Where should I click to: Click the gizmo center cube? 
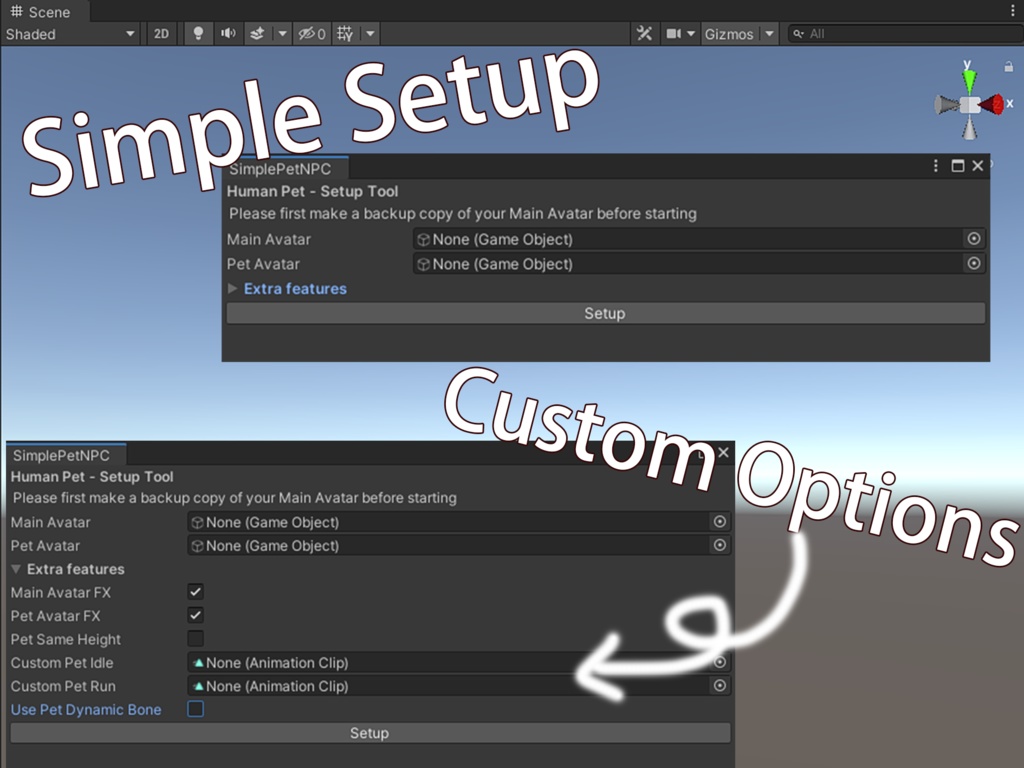click(x=970, y=105)
